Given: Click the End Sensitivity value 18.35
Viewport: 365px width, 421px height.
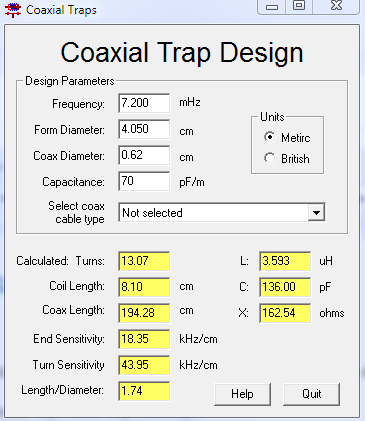Looking at the screenshot, I should pos(144,339).
